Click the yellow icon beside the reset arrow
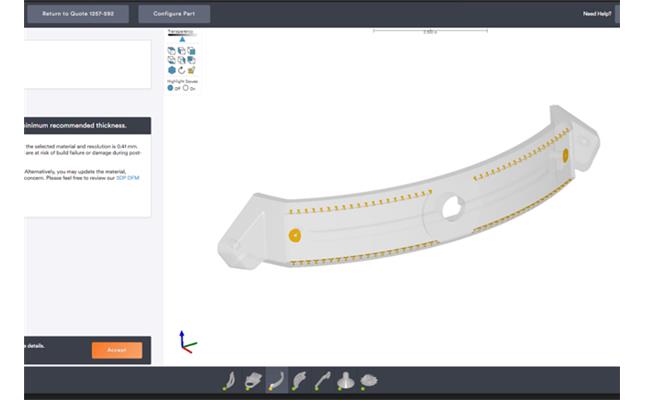Viewport: 645px width, 400px height. pyautogui.click(x=191, y=70)
